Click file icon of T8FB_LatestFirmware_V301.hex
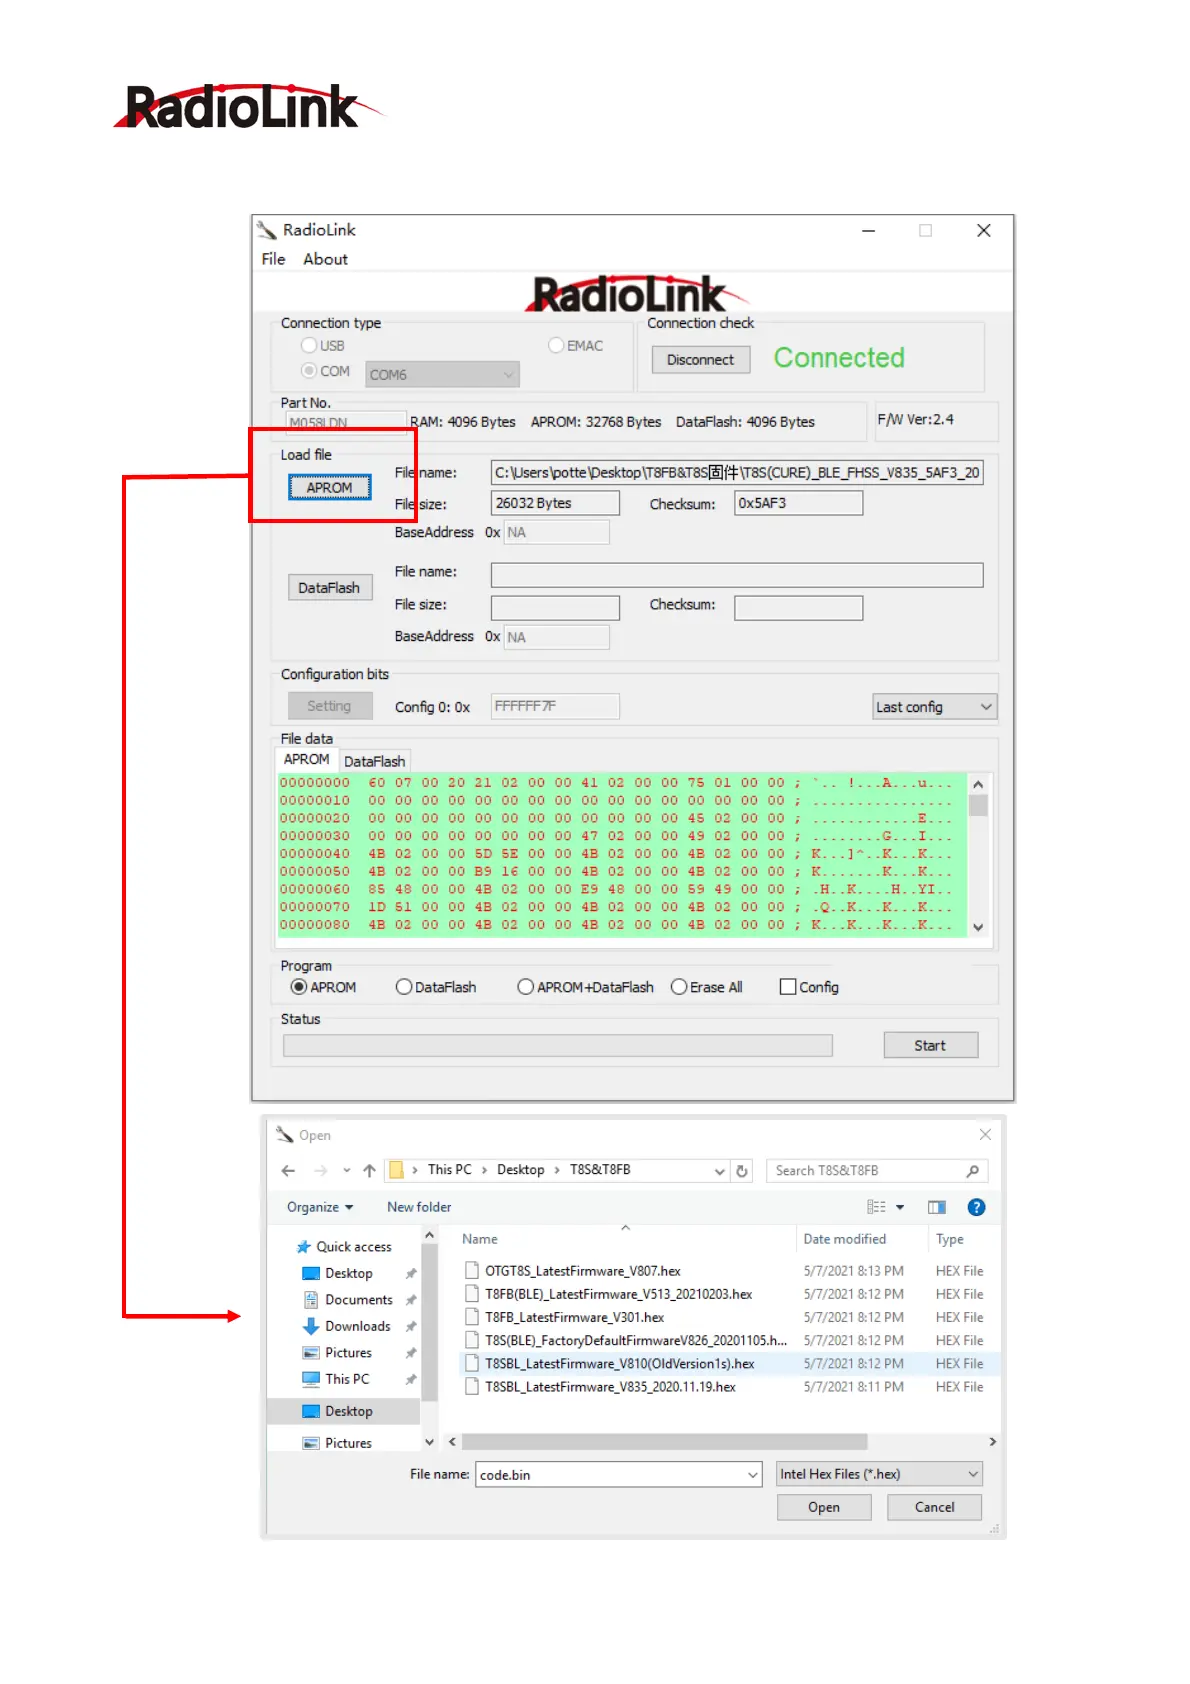The height and width of the screenshot is (1684, 1190). [471, 1317]
